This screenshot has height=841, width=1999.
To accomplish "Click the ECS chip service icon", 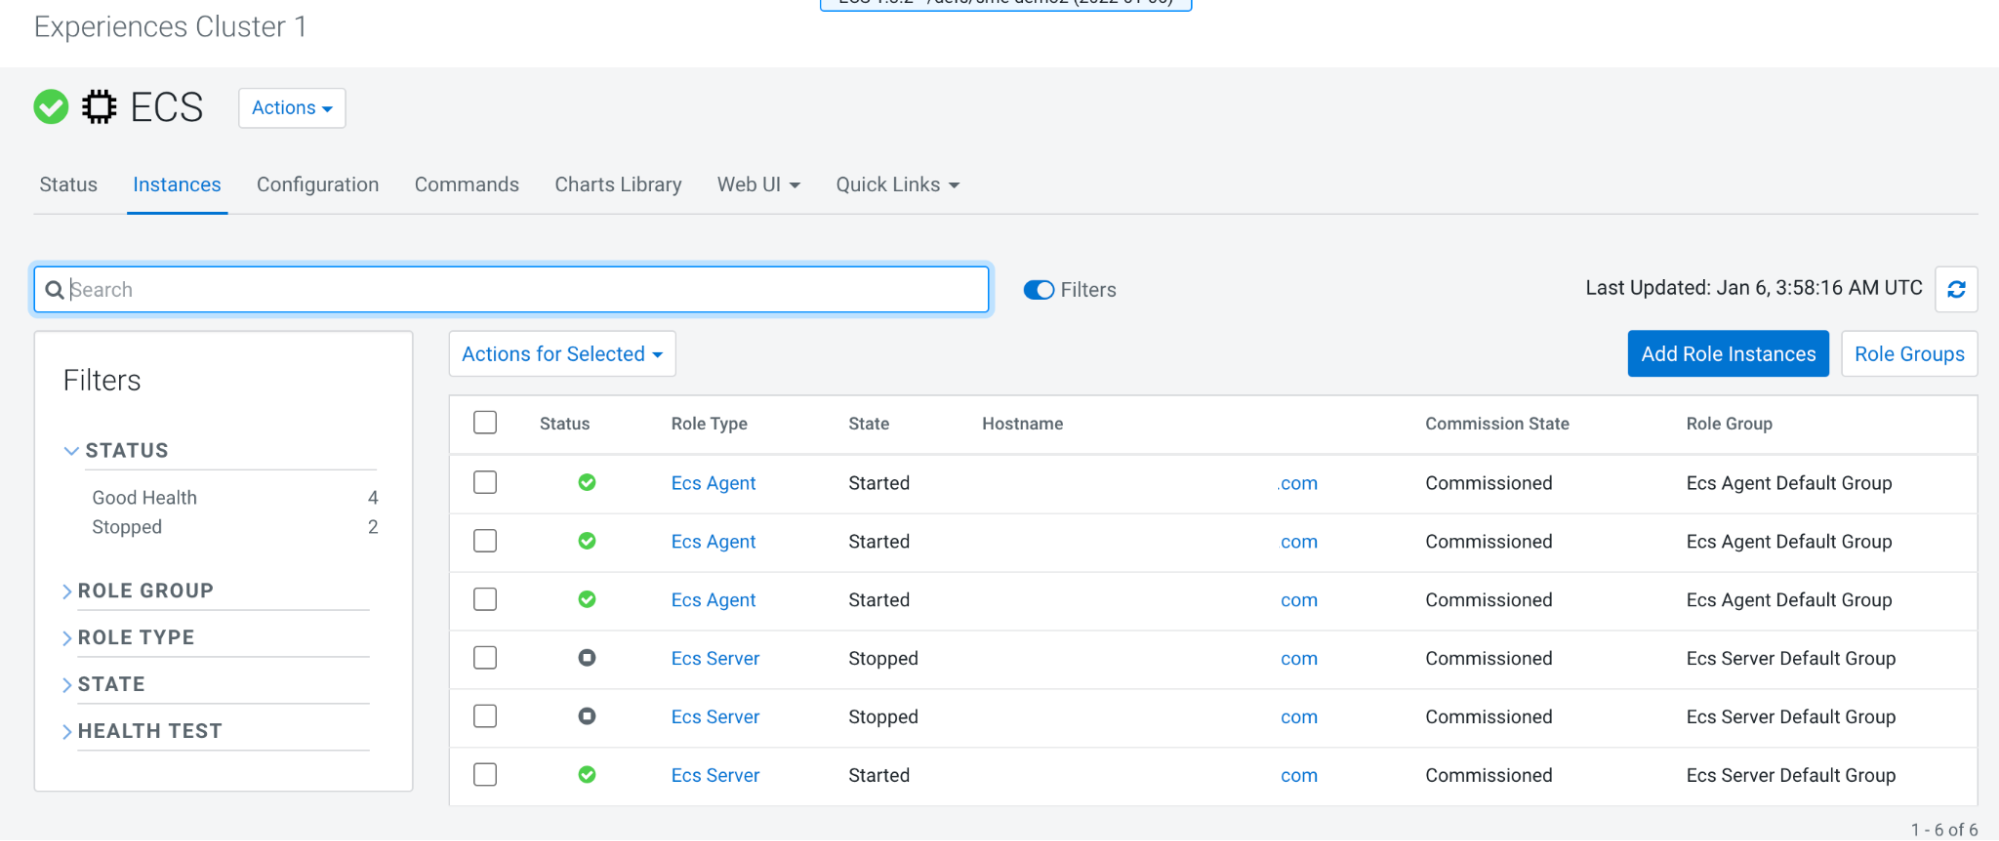I will click(x=99, y=107).
